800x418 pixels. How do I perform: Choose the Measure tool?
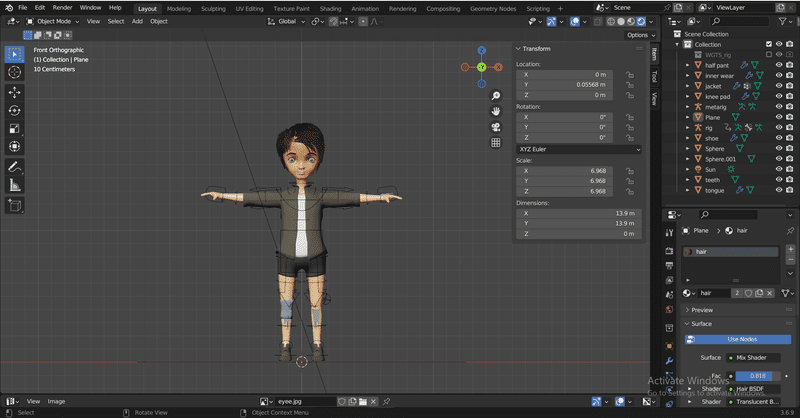click(15, 185)
